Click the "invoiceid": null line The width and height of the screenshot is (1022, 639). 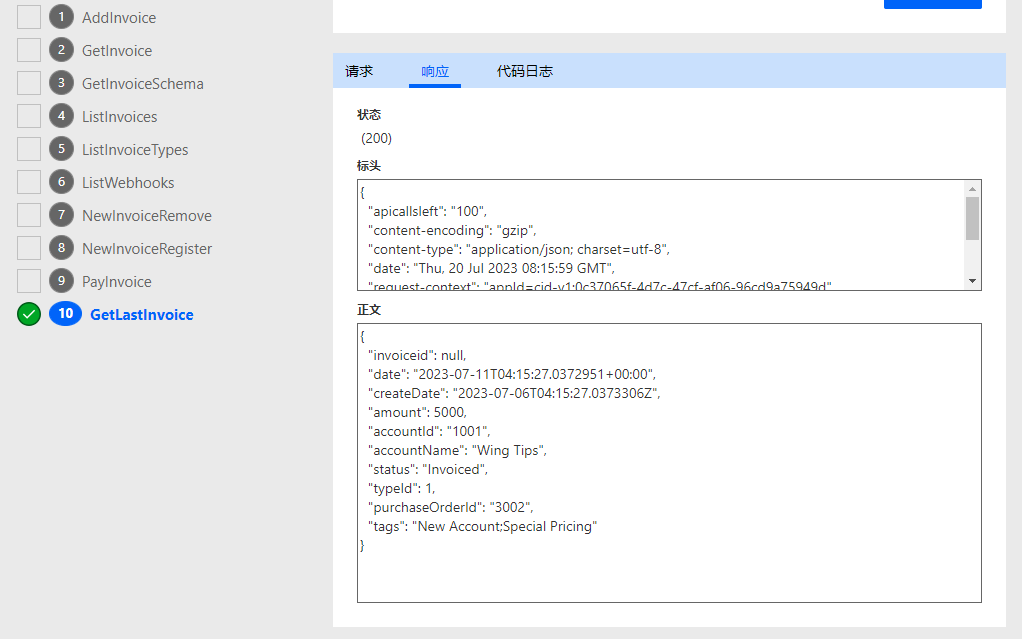(x=417, y=355)
